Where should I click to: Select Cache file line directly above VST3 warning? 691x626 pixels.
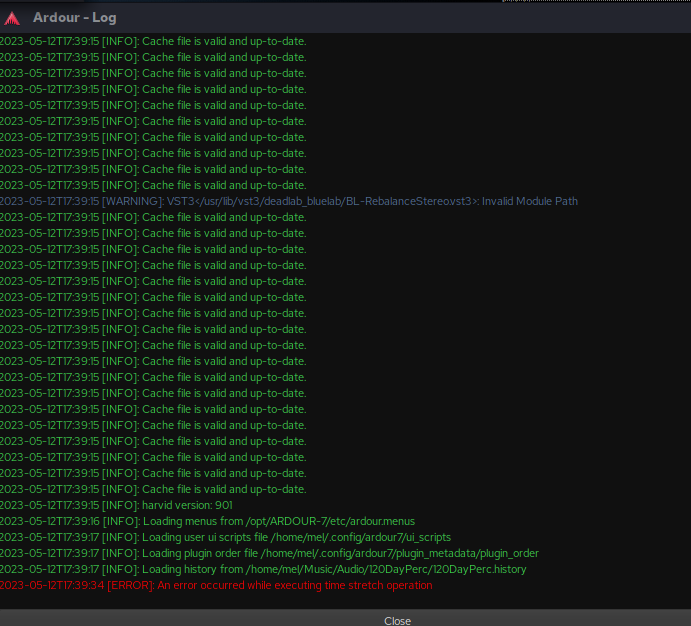coord(153,185)
